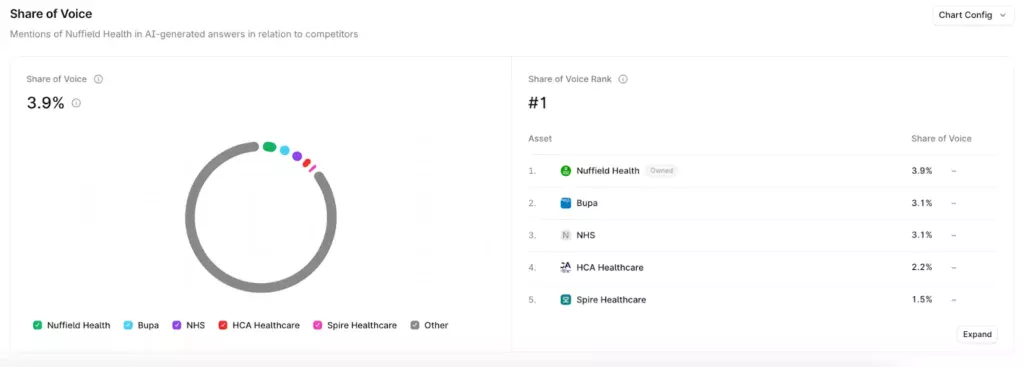Click info icon beside the 3.9% headline value
This screenshot has height=367, width=1024.
tap(76, 103)
